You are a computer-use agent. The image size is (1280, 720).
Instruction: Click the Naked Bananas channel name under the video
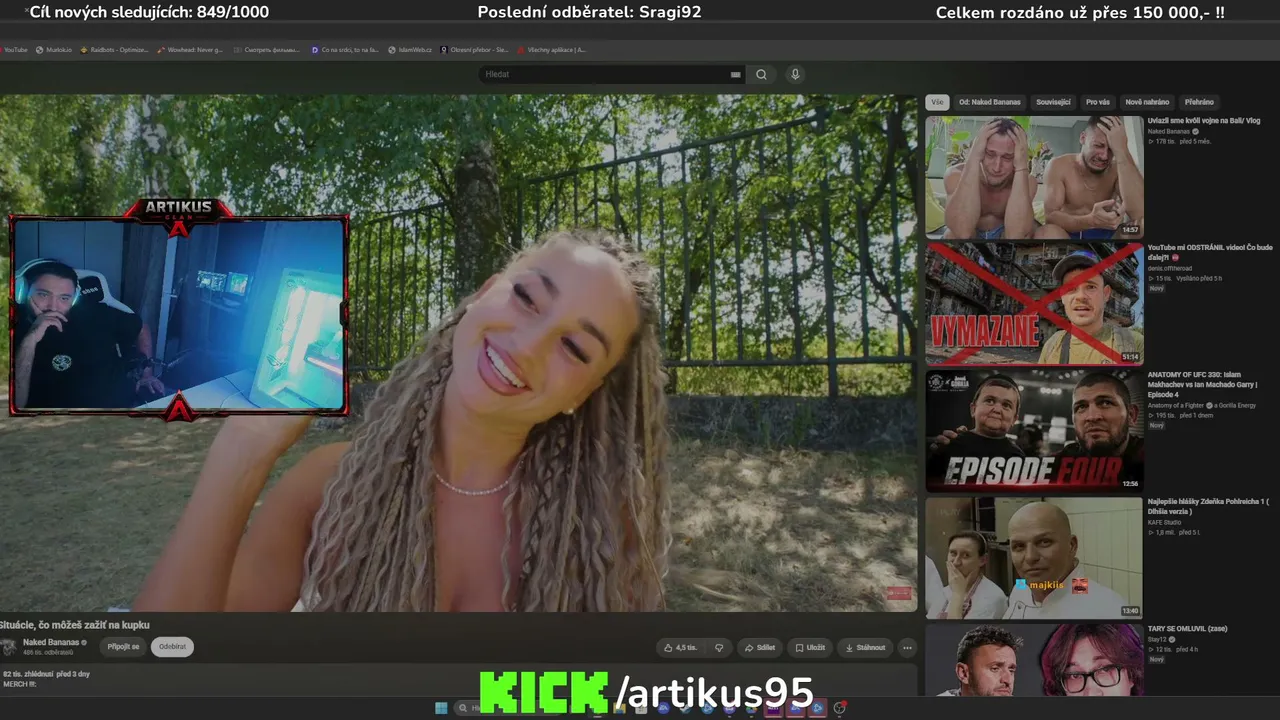[51, 642]
